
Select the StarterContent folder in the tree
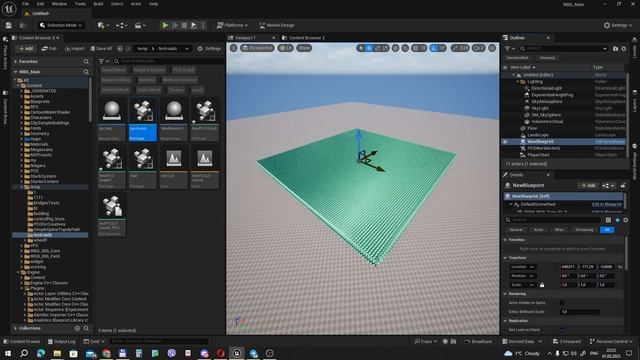[x=44, y=182]
